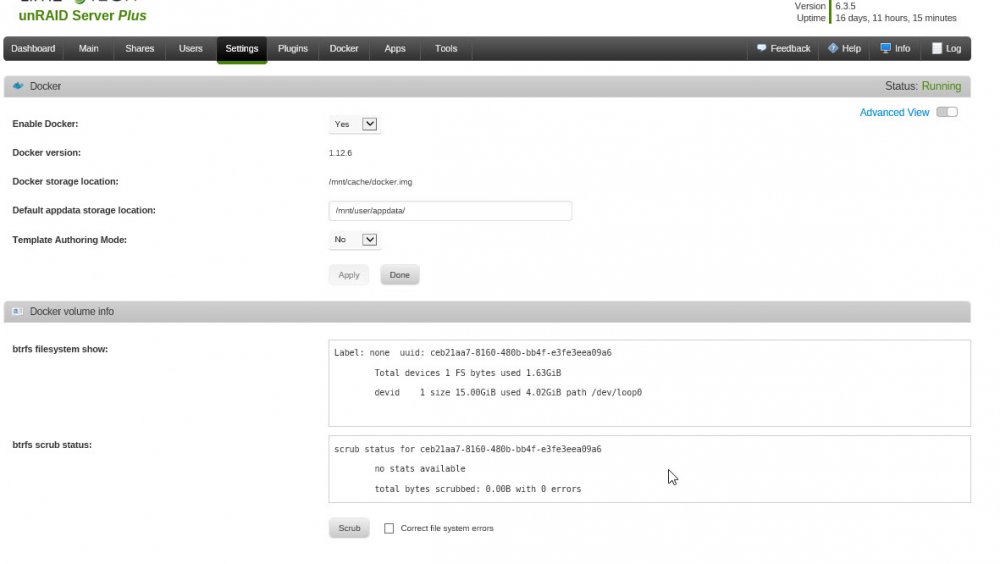Image resolution: width=1000 pixels, height=564 pixels.
Task: Click the devid path /dev/loop0 line
Action: (x=508, y=392)
